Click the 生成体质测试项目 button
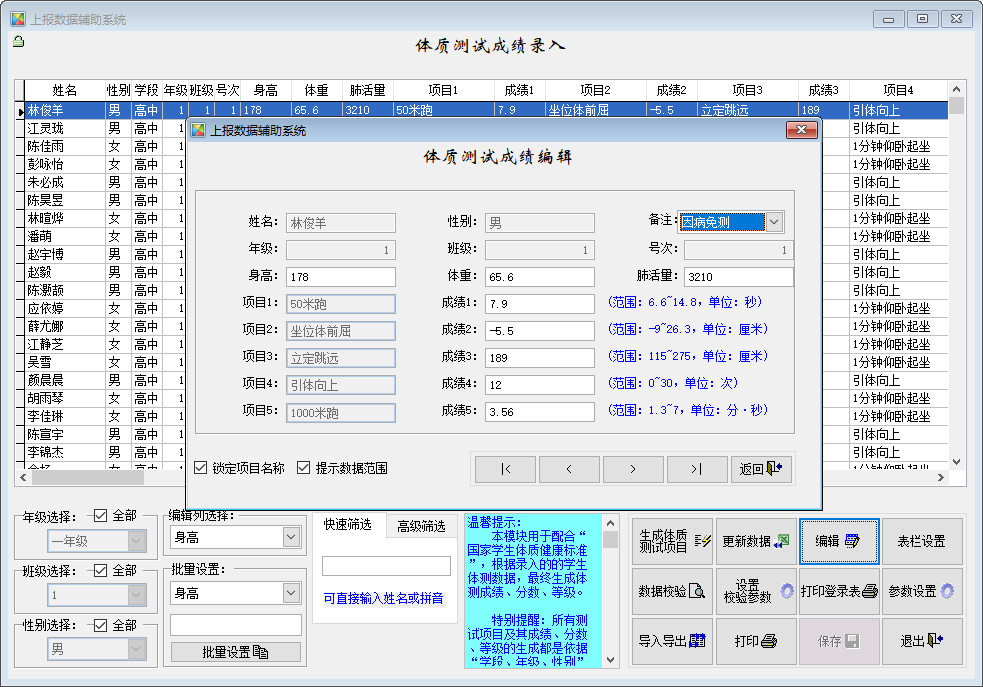The height and width of the screenshot is (687, 983). point(673,541)
